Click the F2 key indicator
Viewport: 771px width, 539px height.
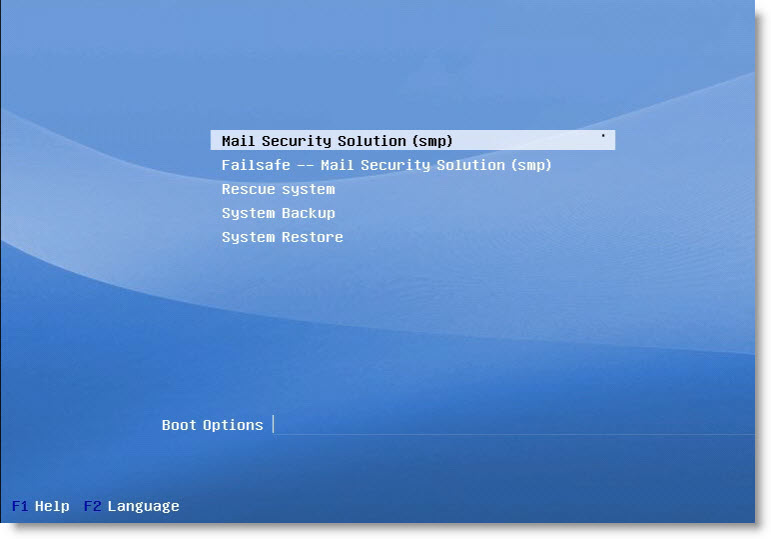pos(92,506)
